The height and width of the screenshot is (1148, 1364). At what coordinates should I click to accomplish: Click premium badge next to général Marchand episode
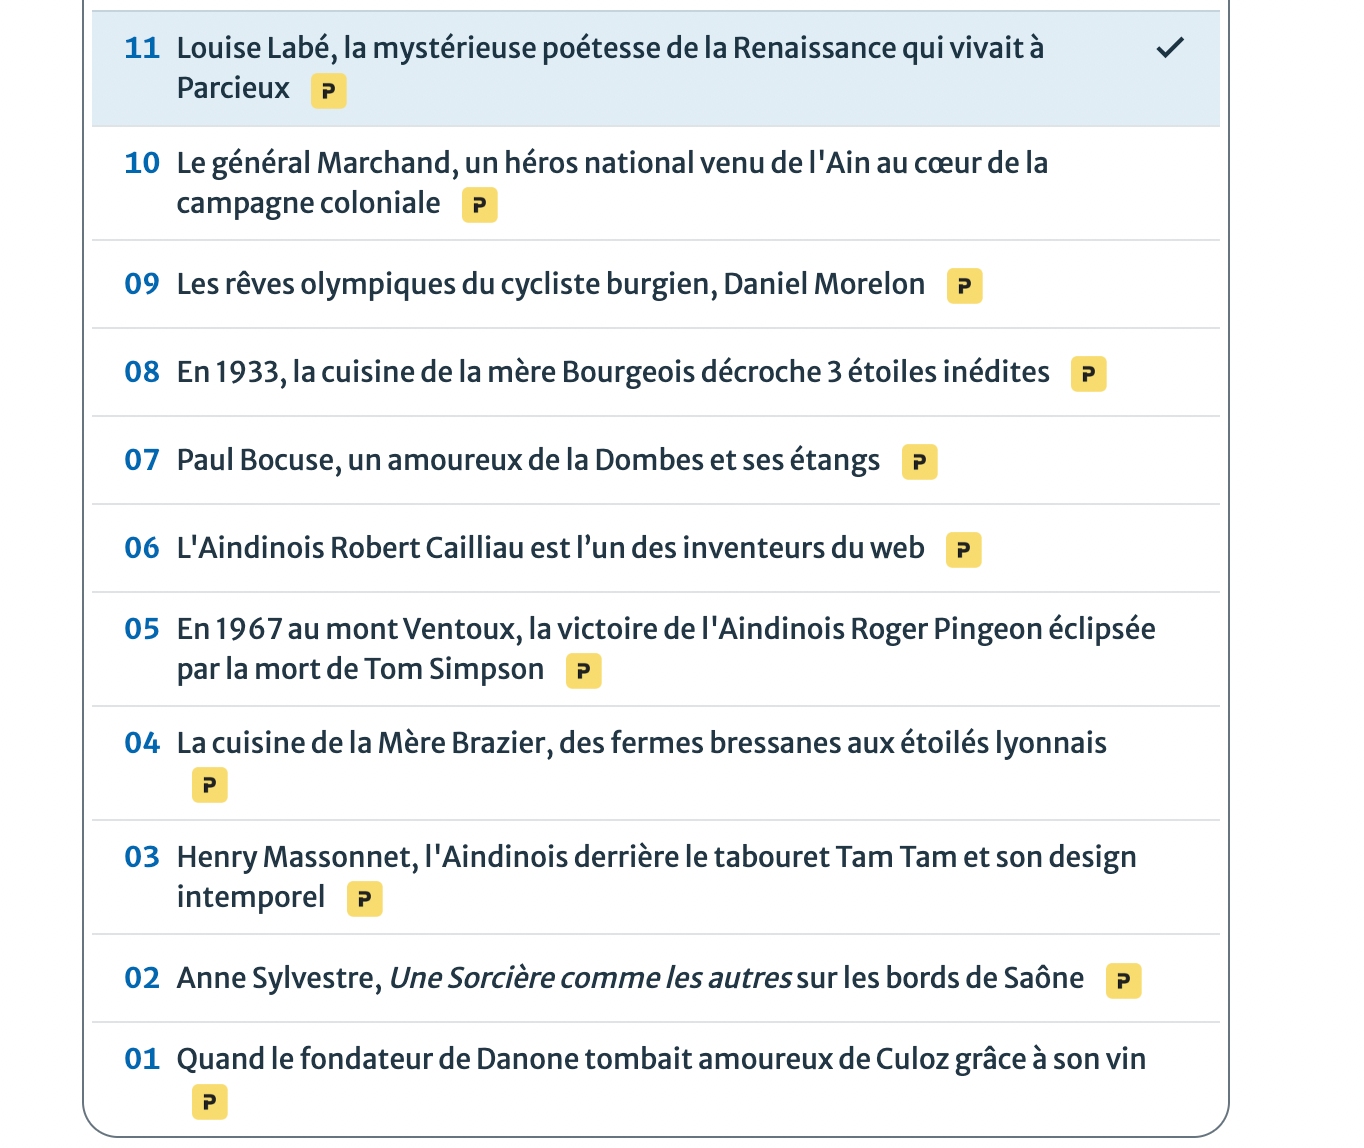[479, 205]
